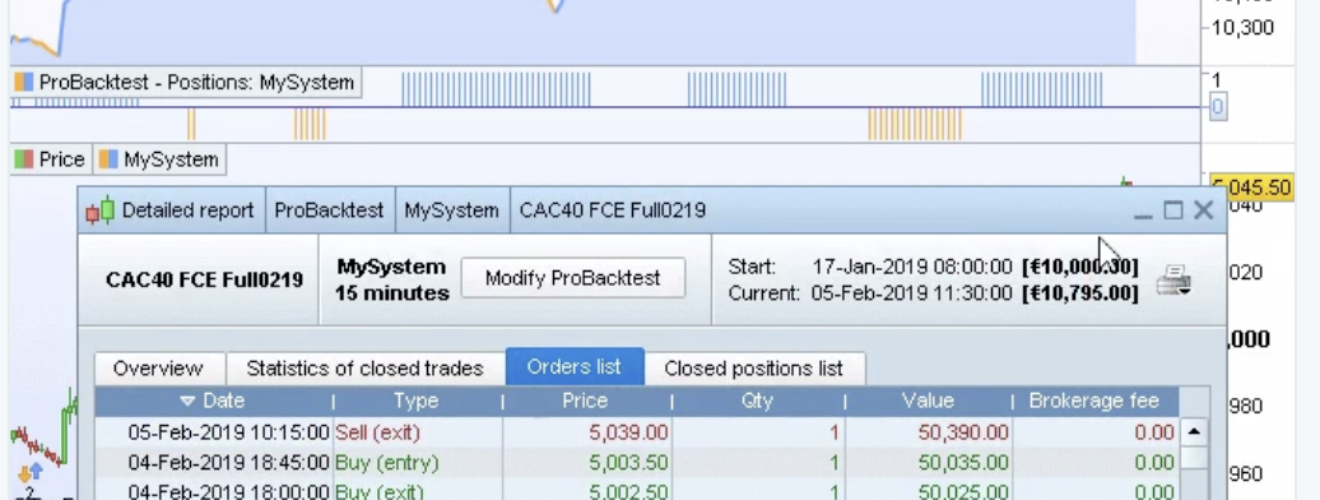This screenshot has width=1320, height=500.
Task: Click the Modify ProBacktest button
Action: click(573, 278)
